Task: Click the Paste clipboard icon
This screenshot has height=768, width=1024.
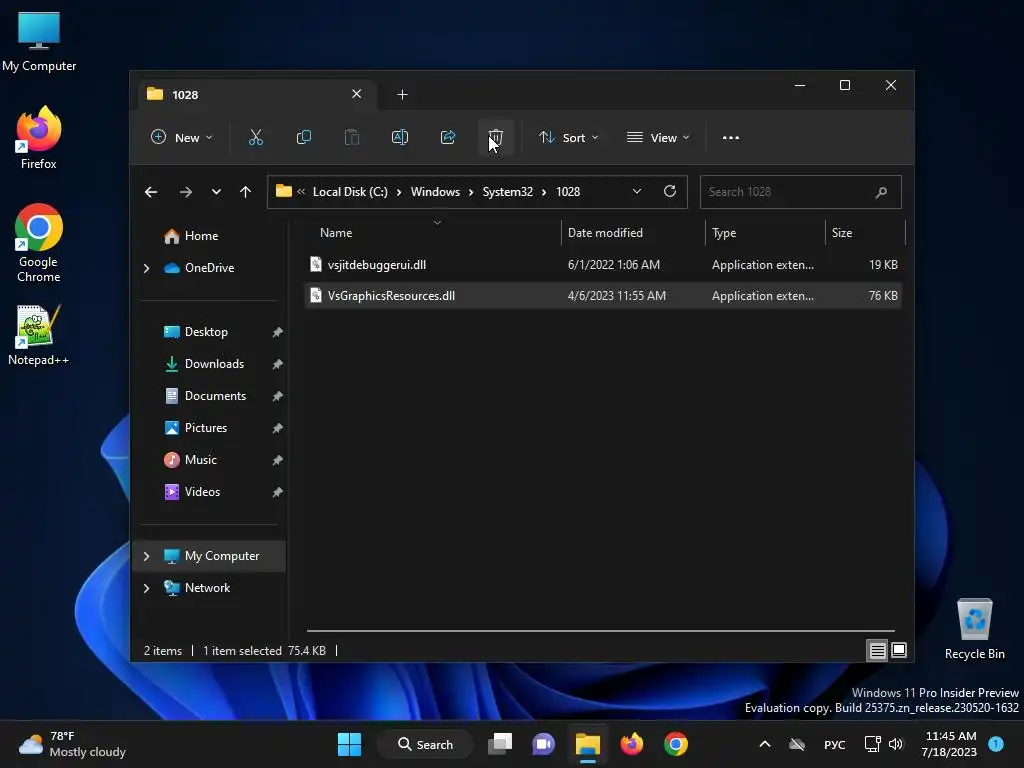Action: tap(352, 137)
